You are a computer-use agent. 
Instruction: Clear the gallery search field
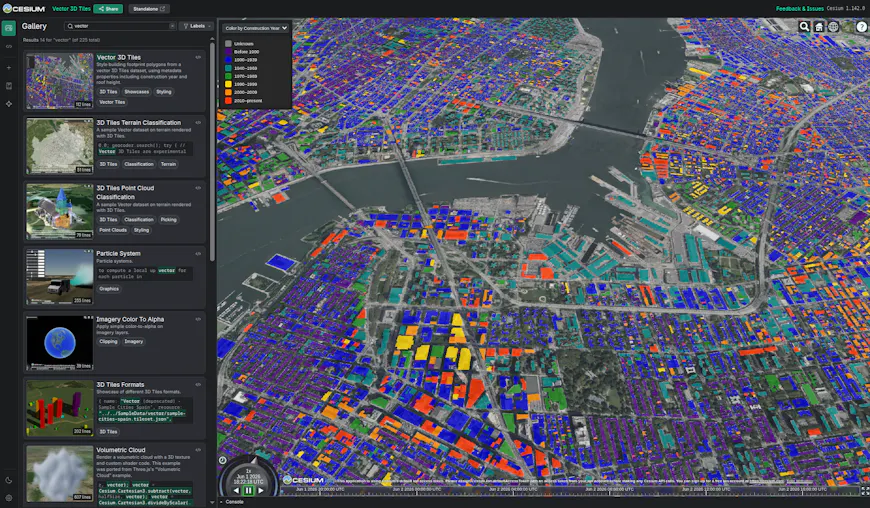click(172, 26)
